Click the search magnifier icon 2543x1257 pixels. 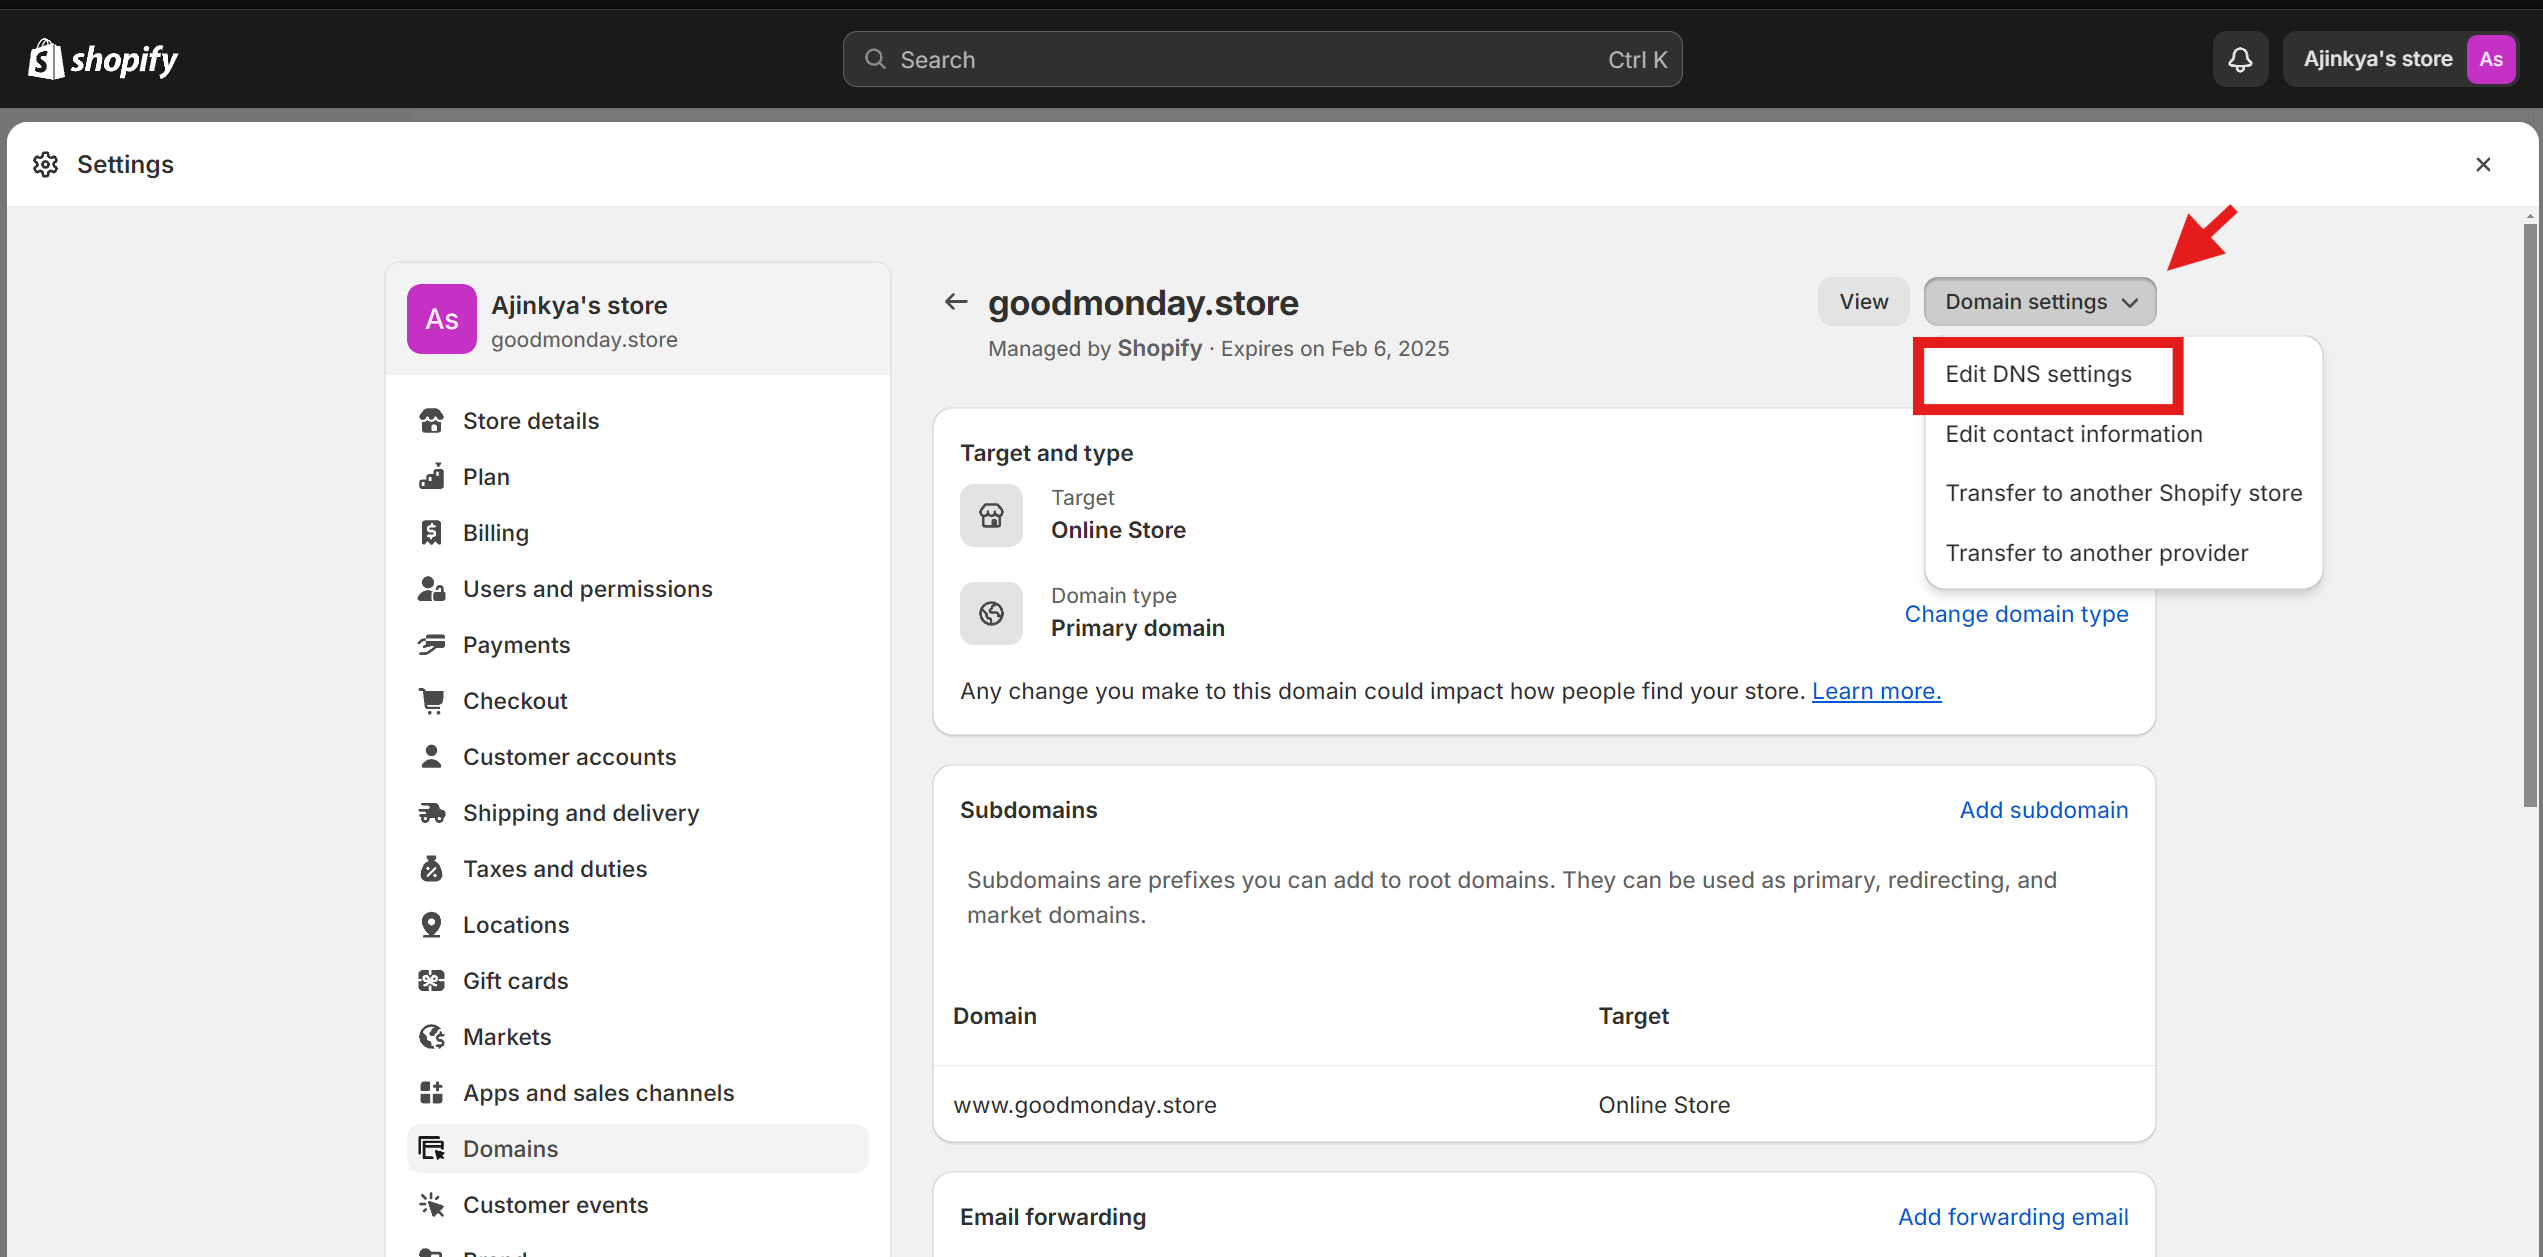(x=875, y=59)
